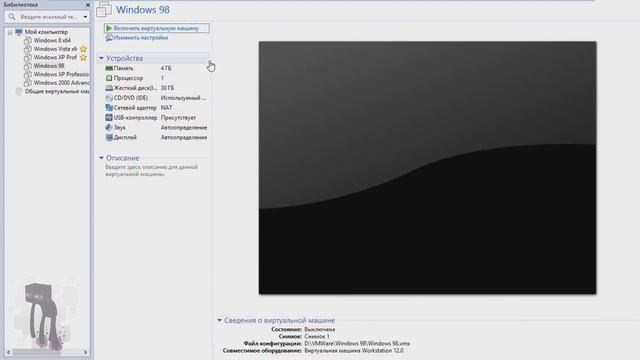Select Windows 8 x64 in library
This screenshot has width=640, height=360.
[52, 40]
